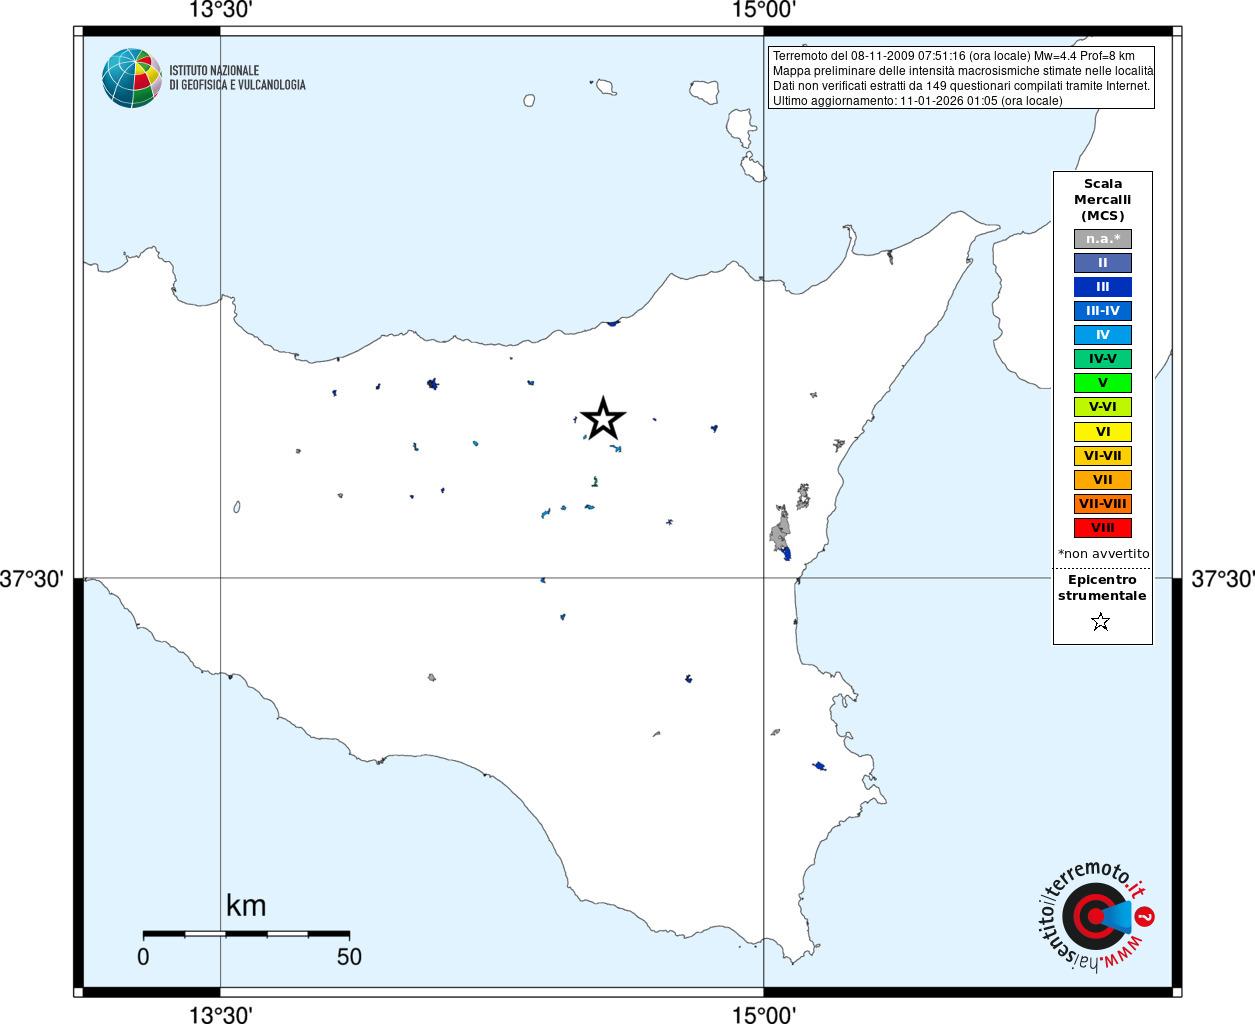Click the 'Mappa preliminare delle intensità' line
Screen dimensions: 1255x1024
[963, 71]
